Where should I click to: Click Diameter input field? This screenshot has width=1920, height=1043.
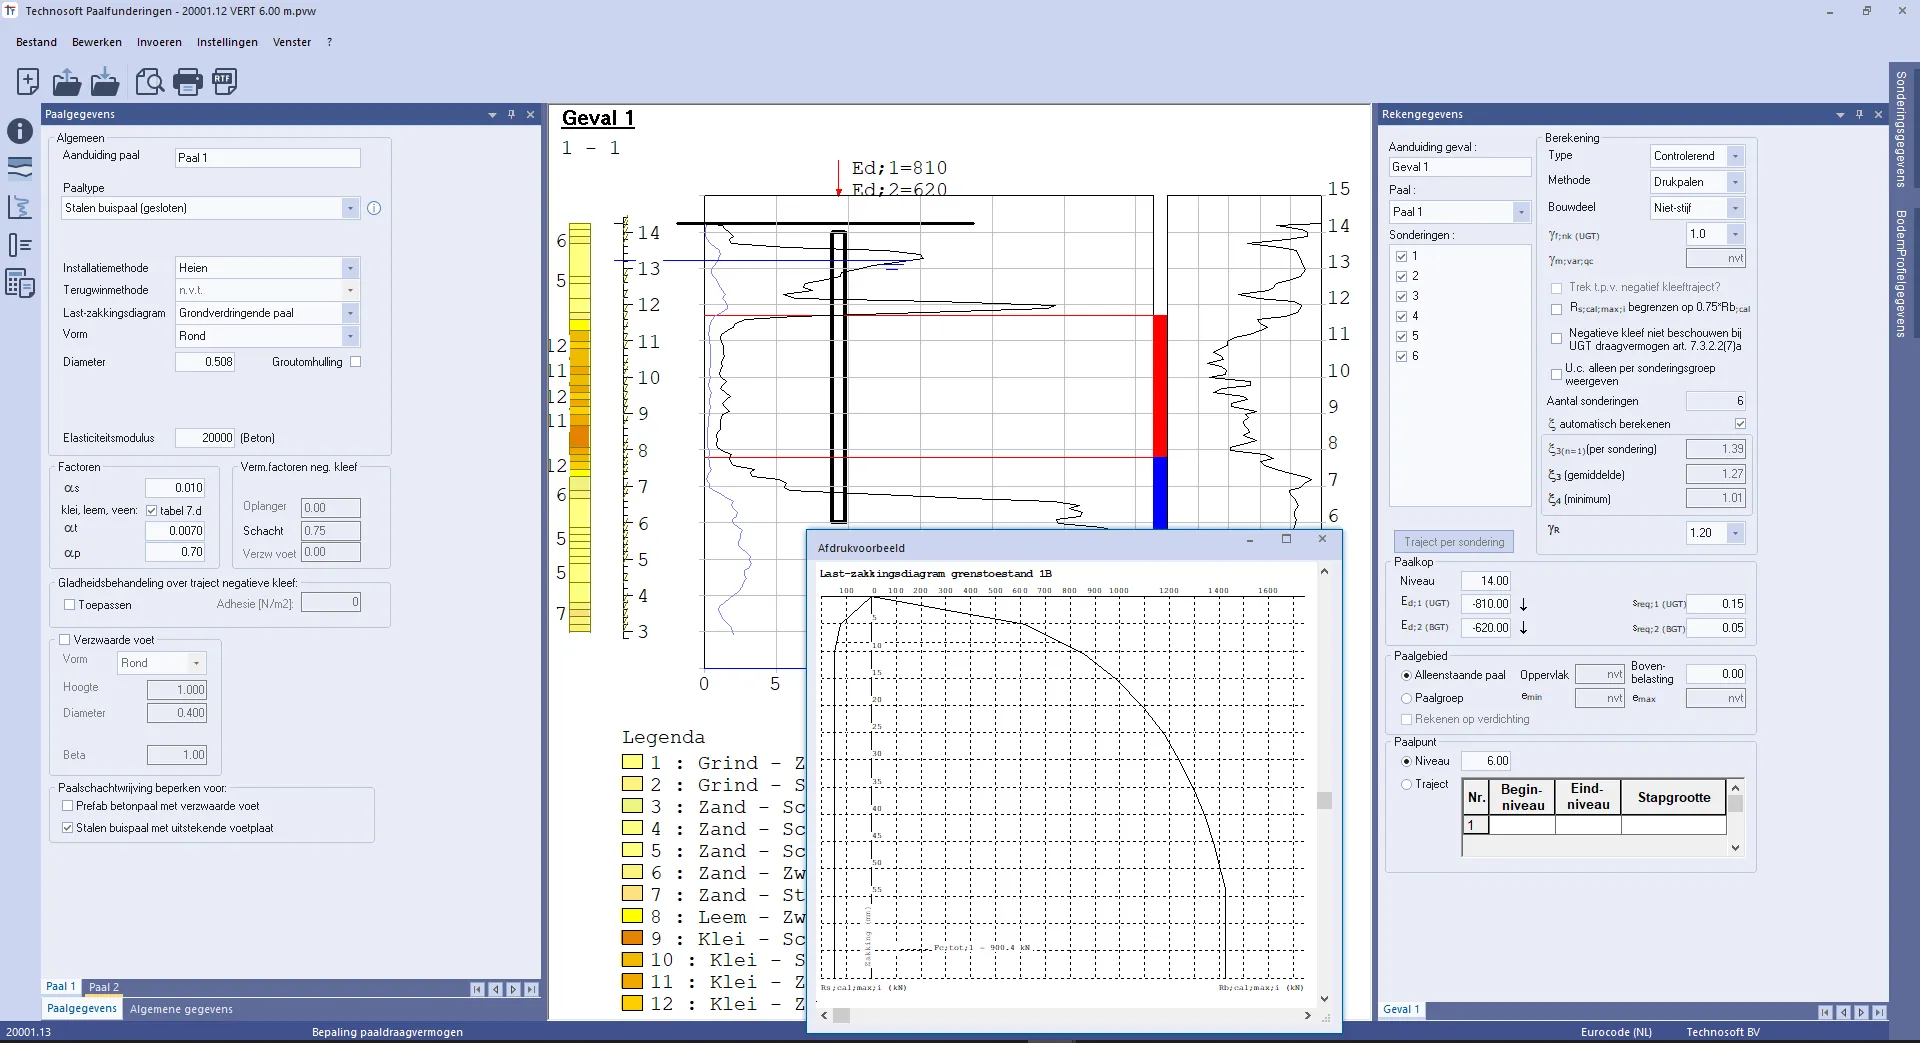pos(205,362)
